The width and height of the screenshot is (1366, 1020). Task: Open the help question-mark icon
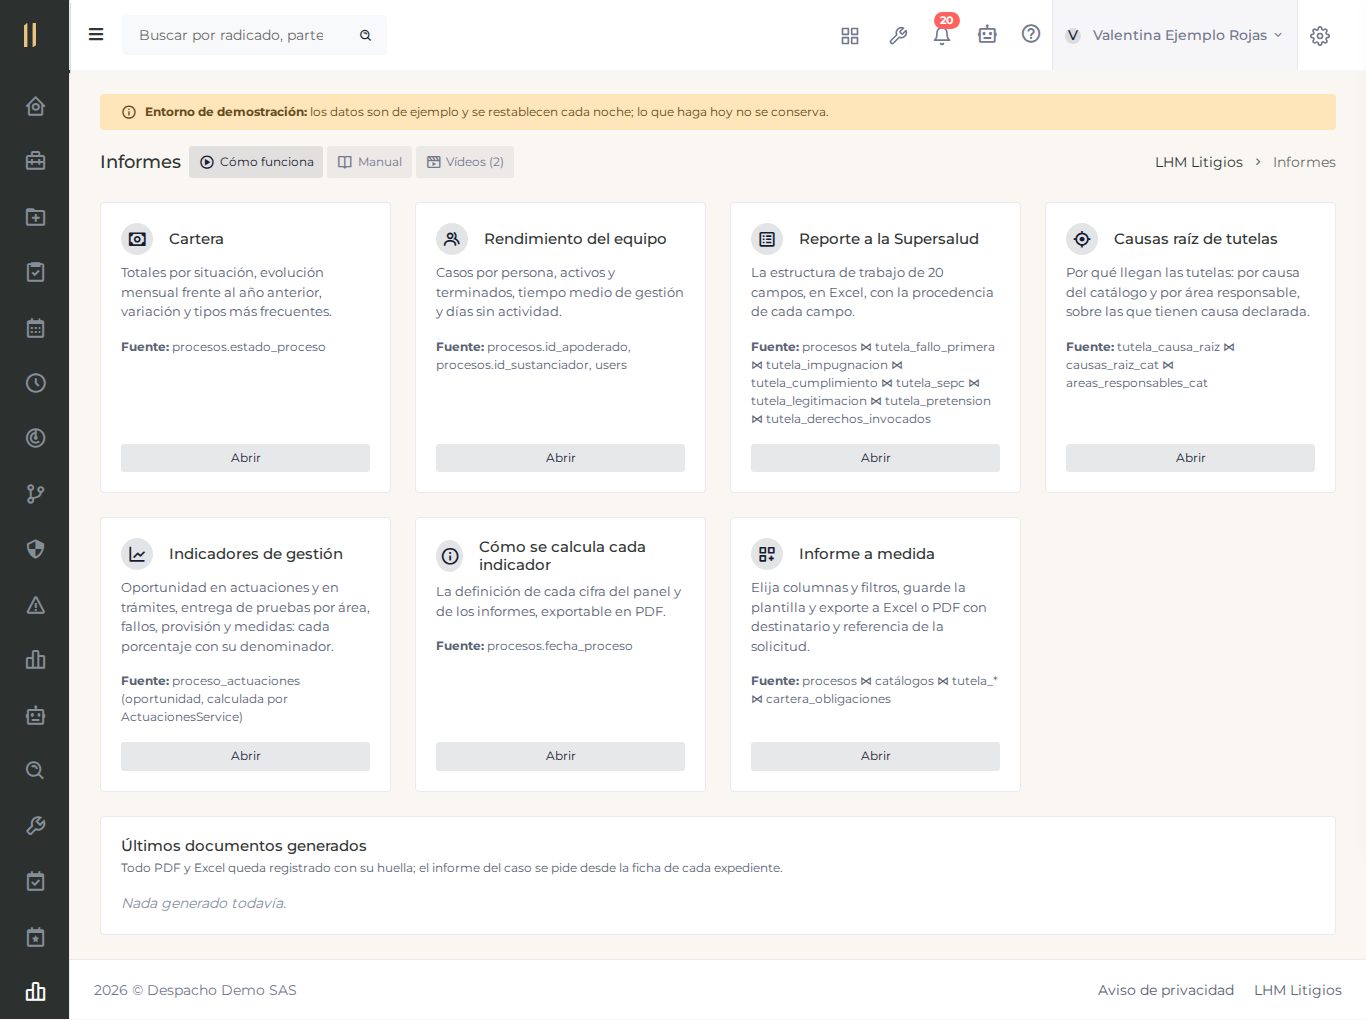point(1031,34)
